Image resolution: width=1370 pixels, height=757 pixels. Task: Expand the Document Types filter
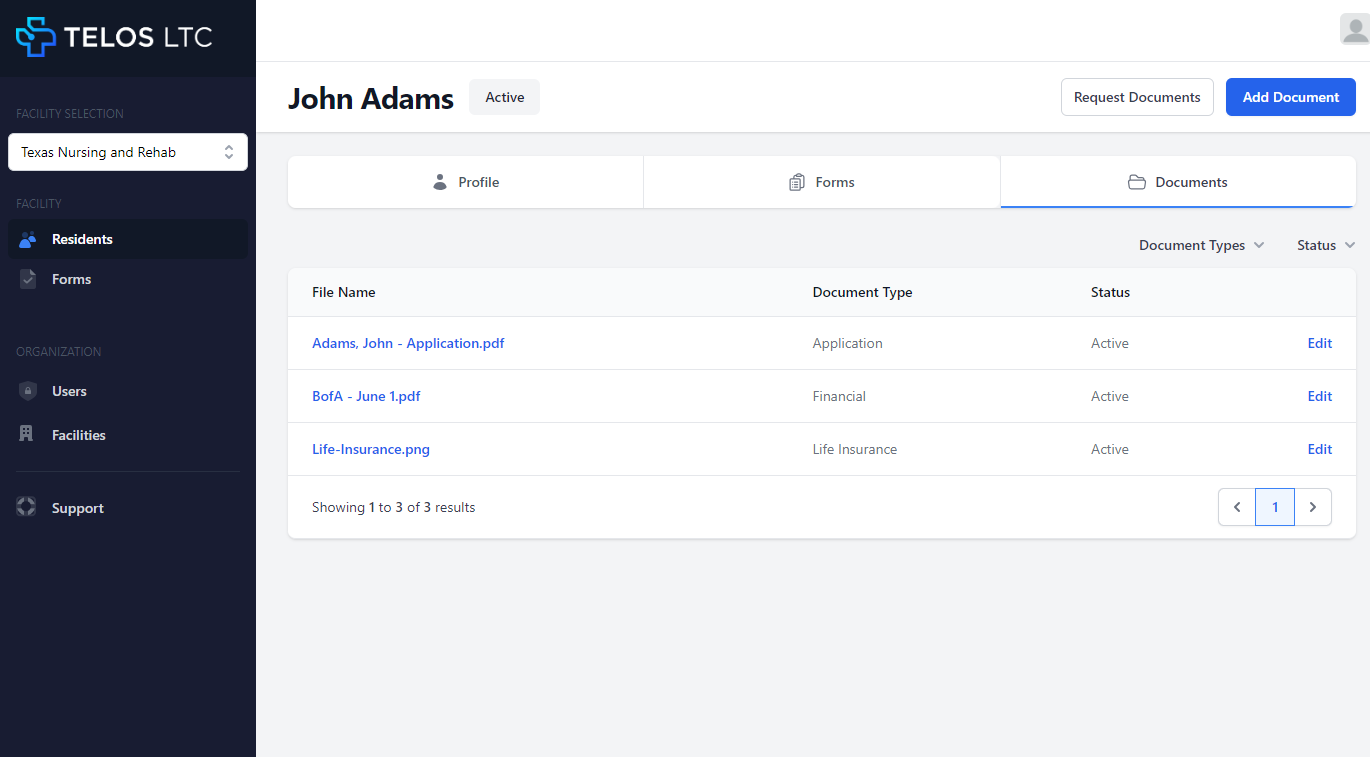[1201, 245]
